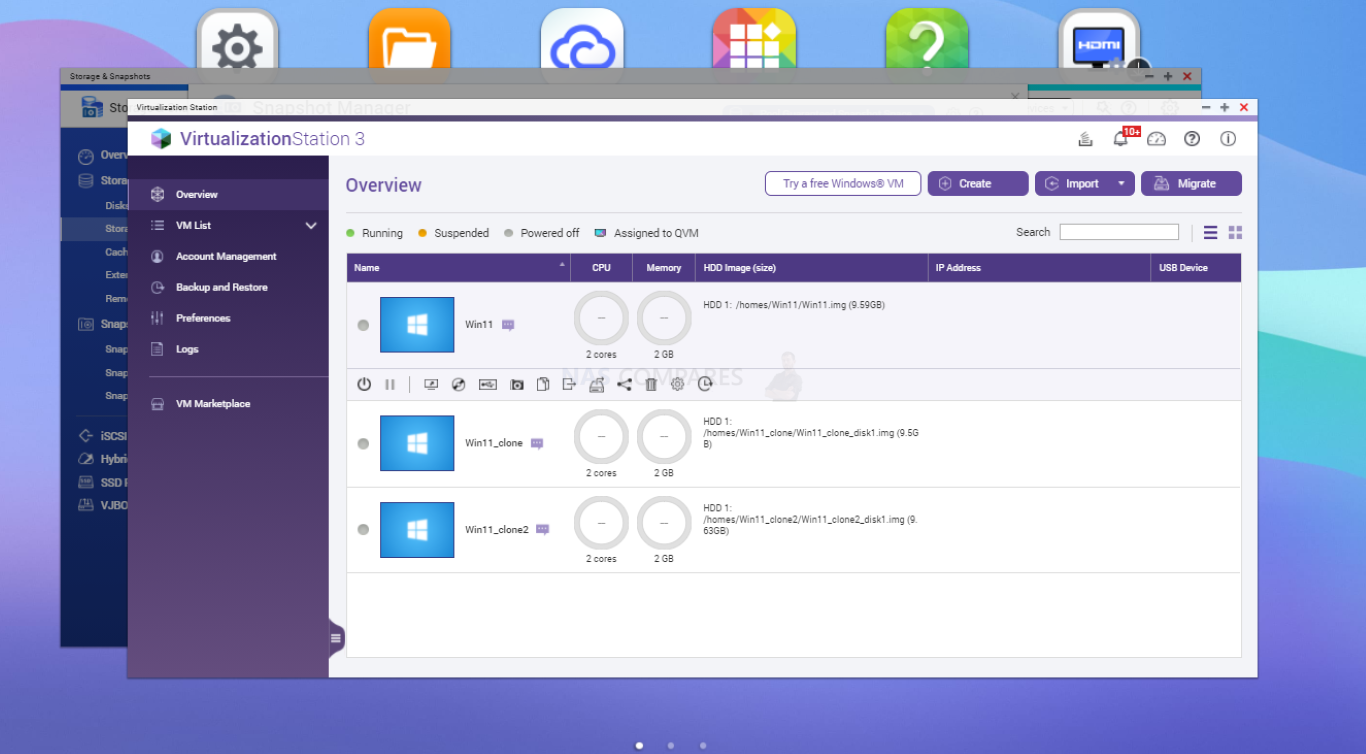Click the USB device icon for Win11
Image resolution: width=1366 pixels, height=754 pixels.
pos(487,384)
